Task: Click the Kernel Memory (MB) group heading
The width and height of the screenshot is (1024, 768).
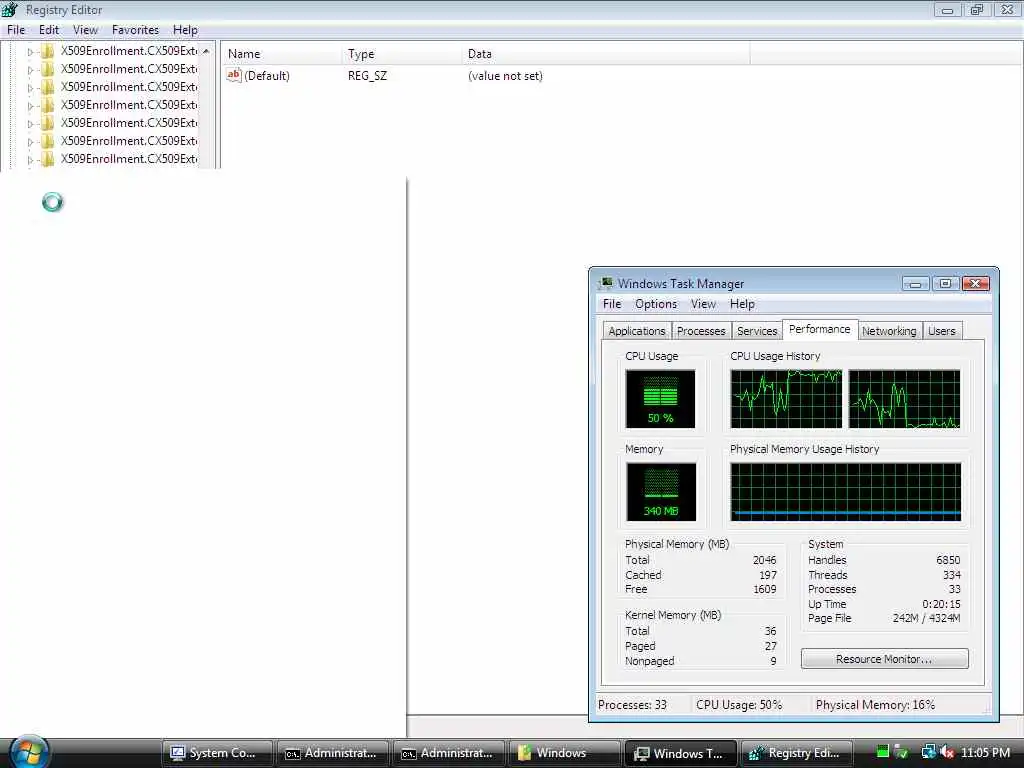Action: tap(673, 615)
